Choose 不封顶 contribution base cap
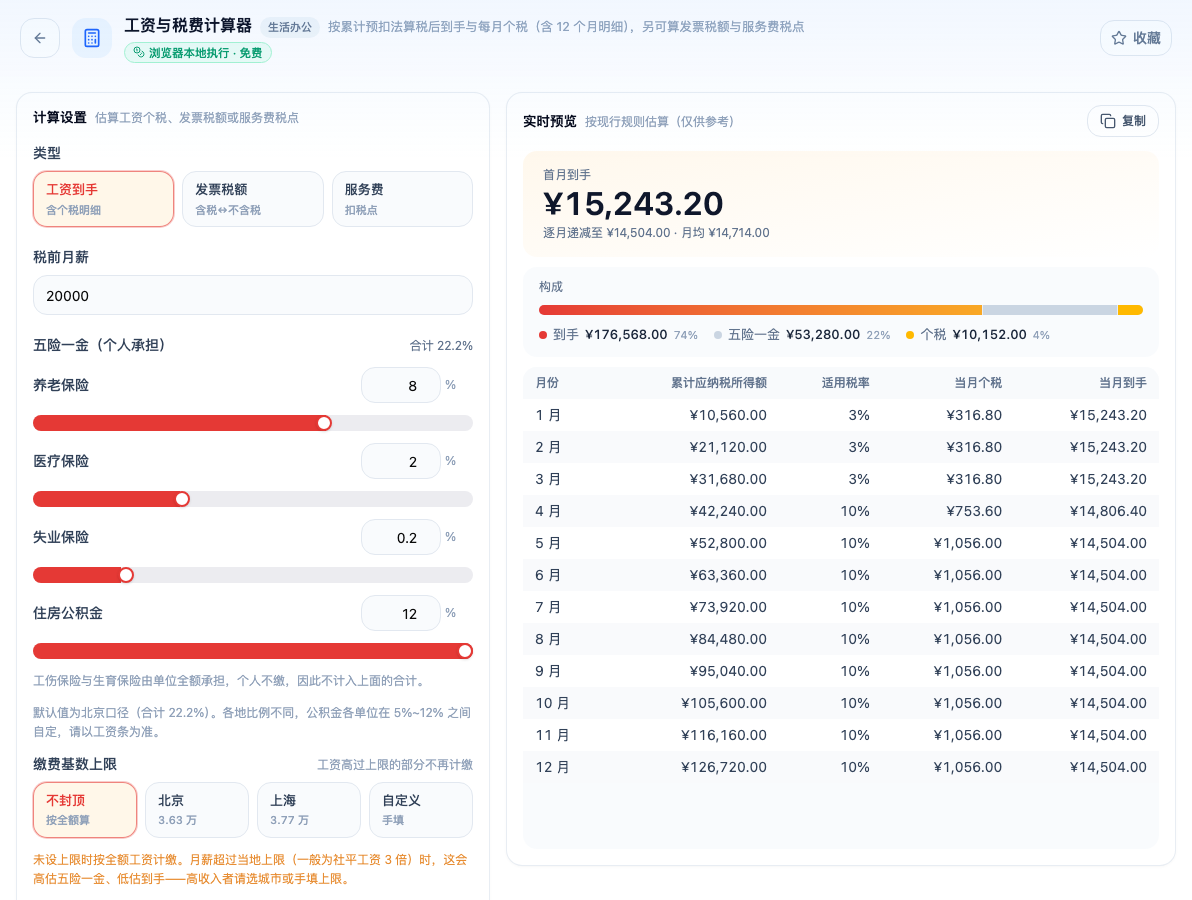Screen dimensions: 1192x900 click(x=85, y=810)
